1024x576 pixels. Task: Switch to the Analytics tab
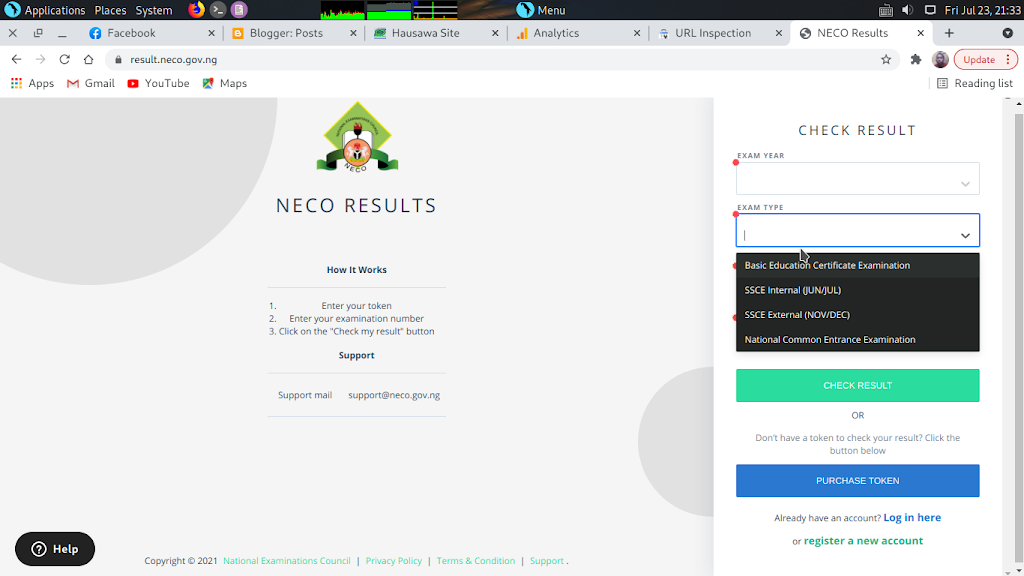[576, 33]
